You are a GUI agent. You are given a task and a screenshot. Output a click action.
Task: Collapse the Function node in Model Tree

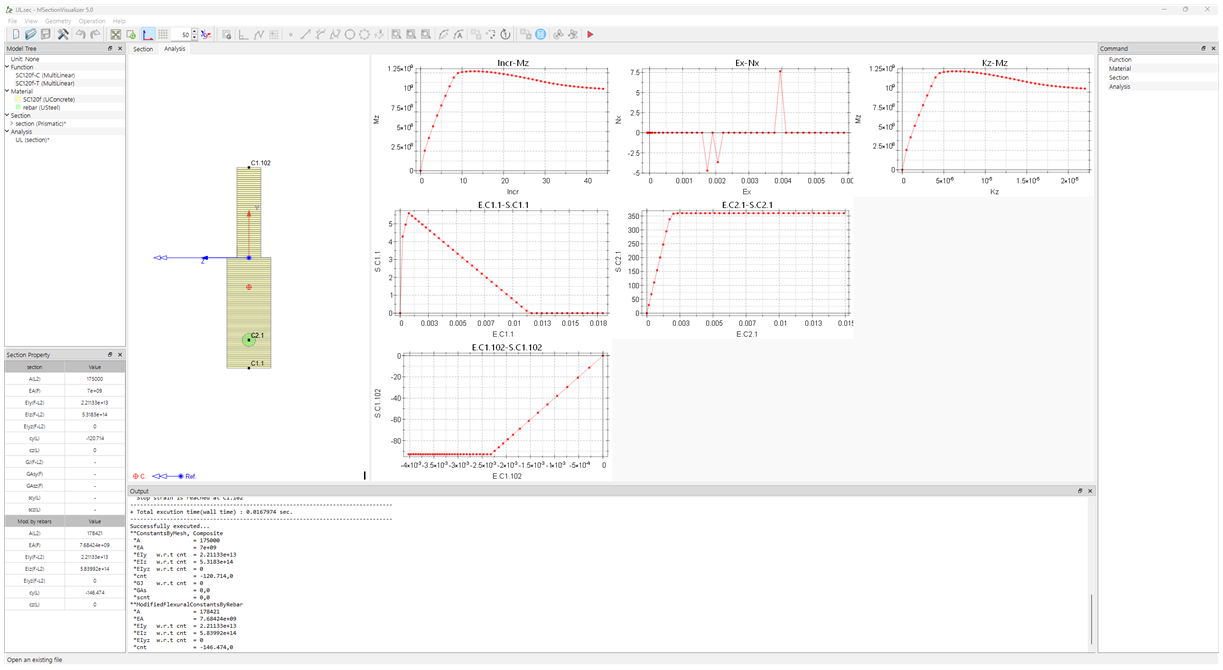pyautogui.click(x=6, y=67)
